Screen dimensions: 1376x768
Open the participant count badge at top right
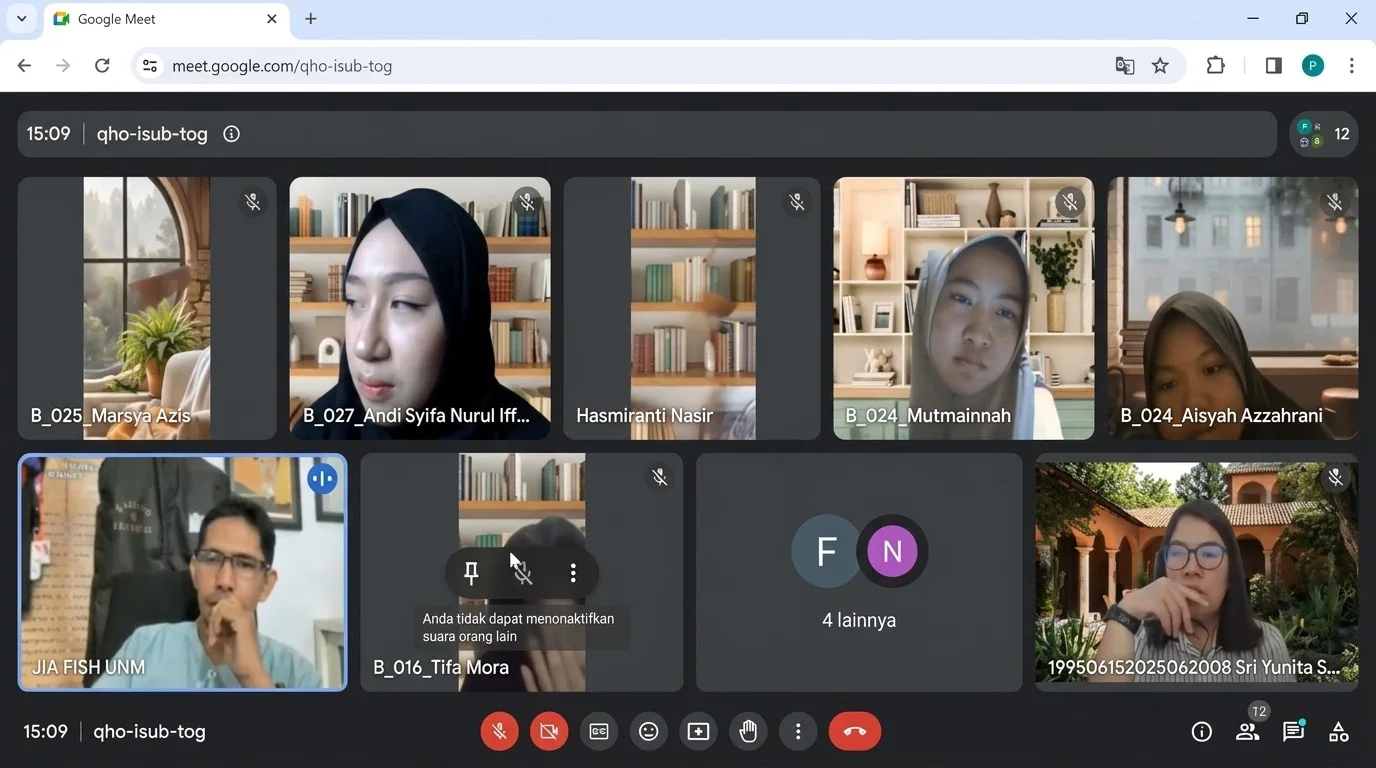1324,134
